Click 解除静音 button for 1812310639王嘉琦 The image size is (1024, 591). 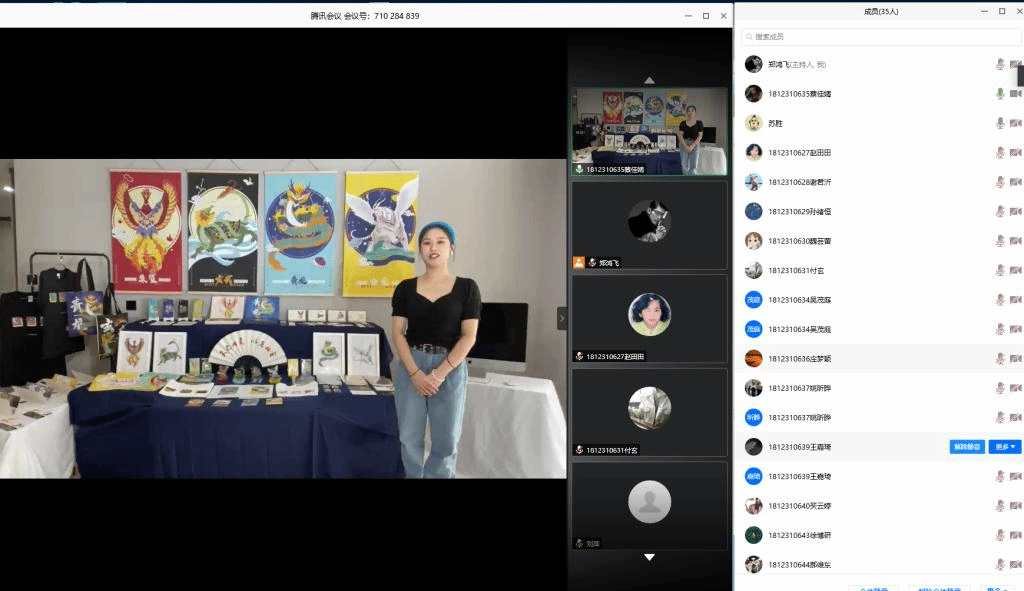coord(966,447)
